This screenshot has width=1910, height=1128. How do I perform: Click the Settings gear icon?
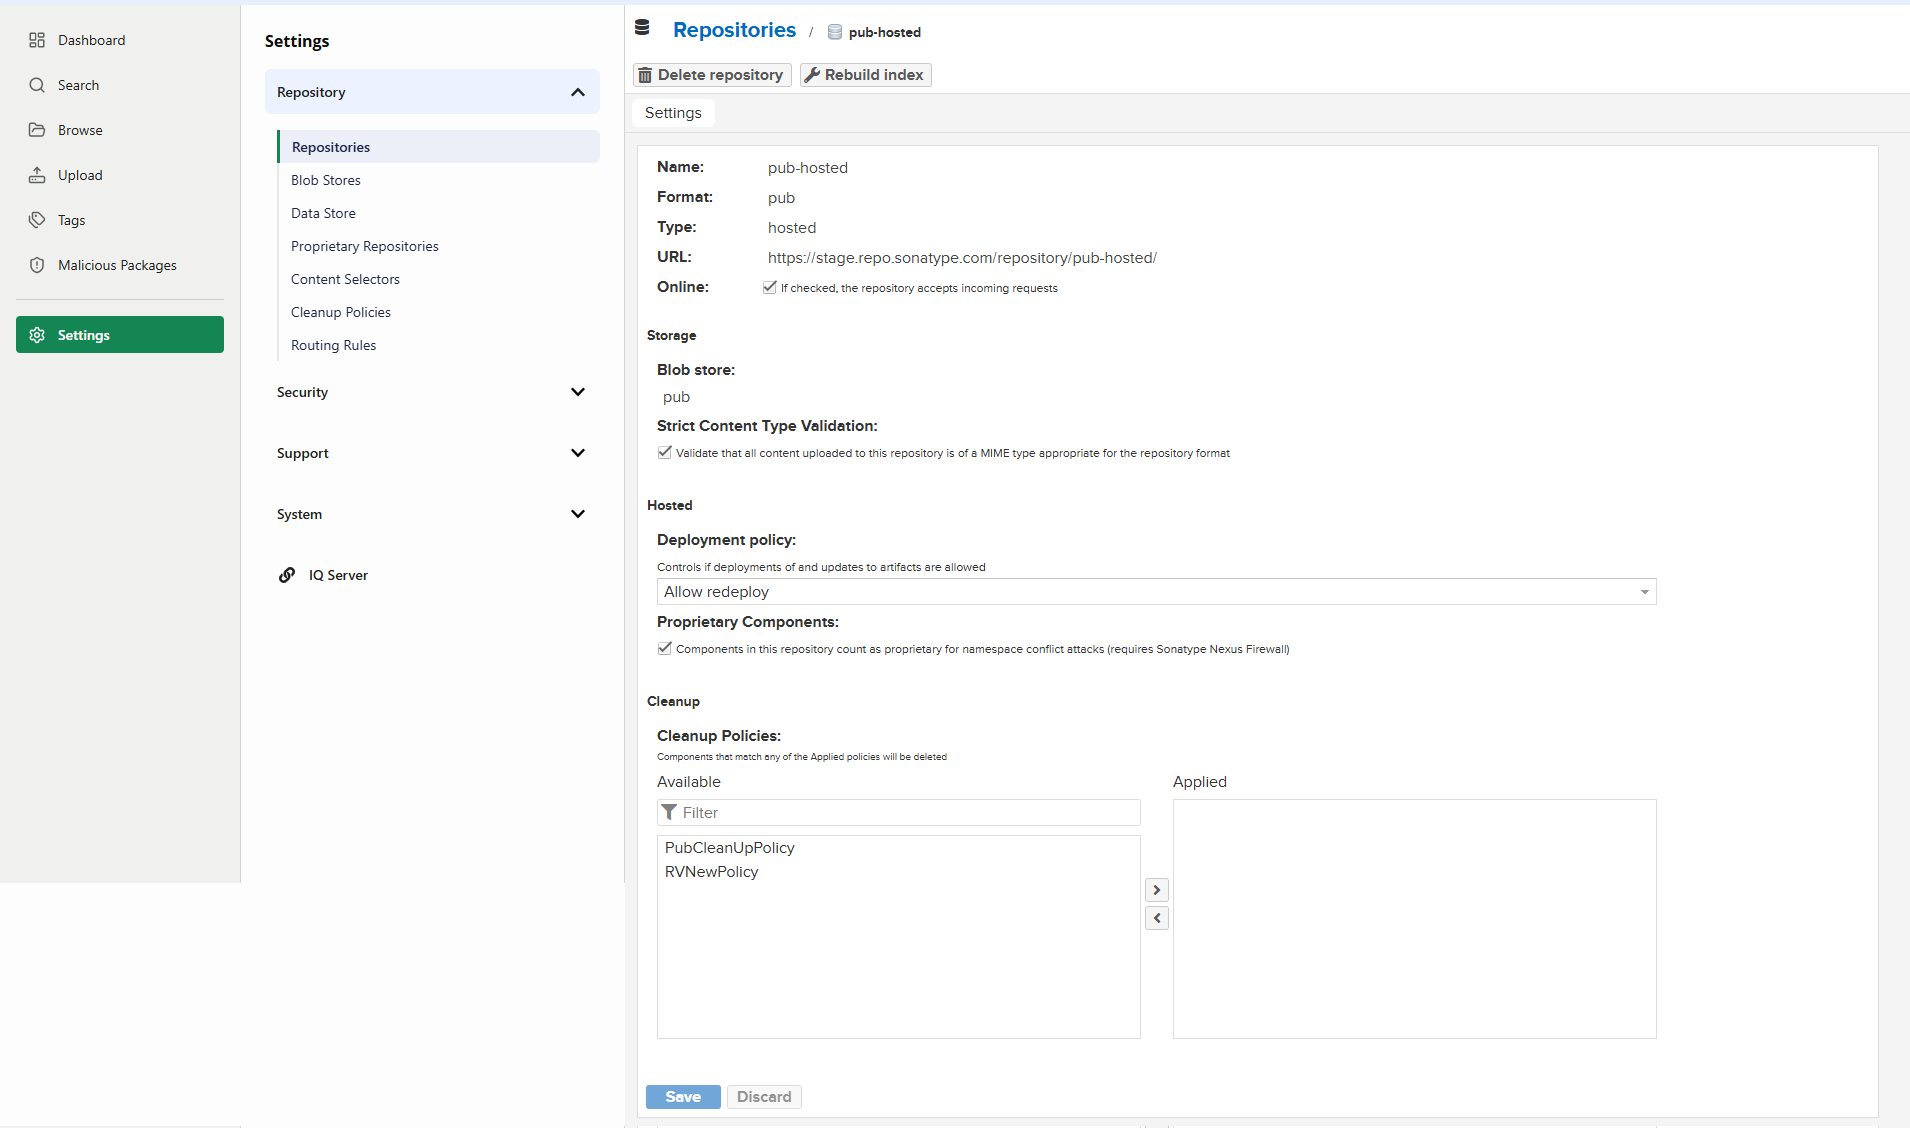[37, 335]
